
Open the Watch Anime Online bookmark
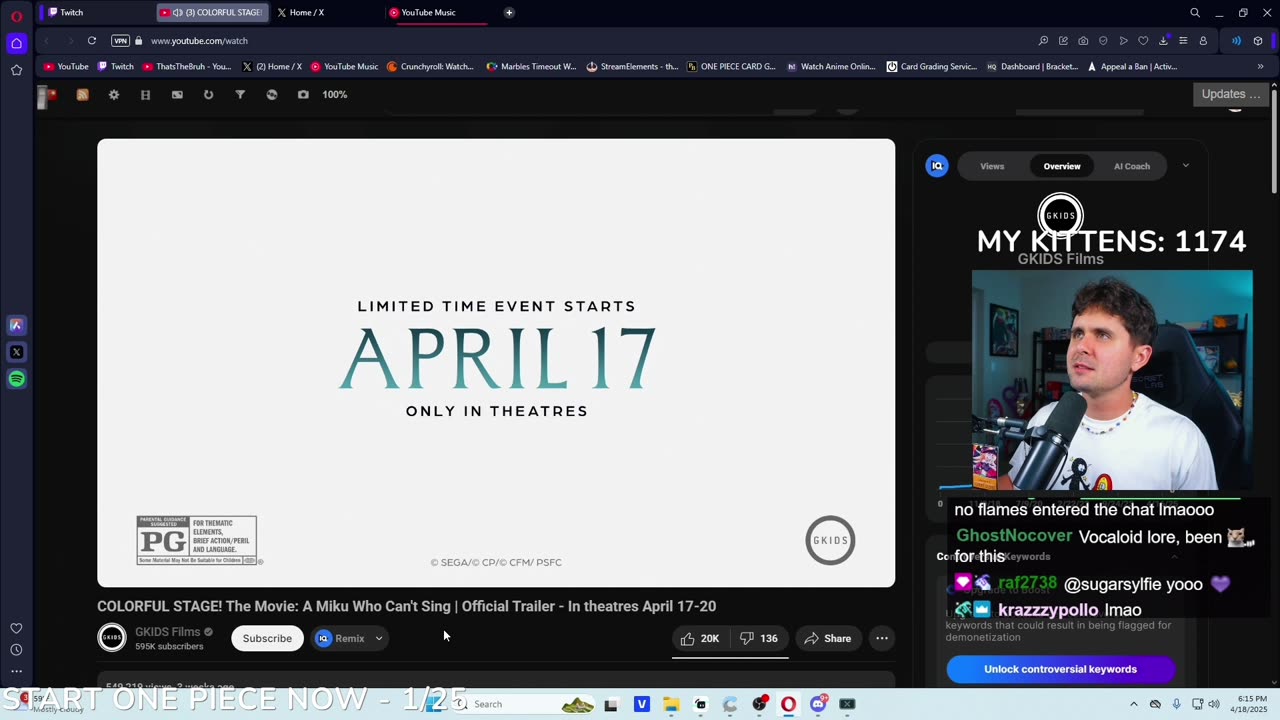[x=831, y=67]
